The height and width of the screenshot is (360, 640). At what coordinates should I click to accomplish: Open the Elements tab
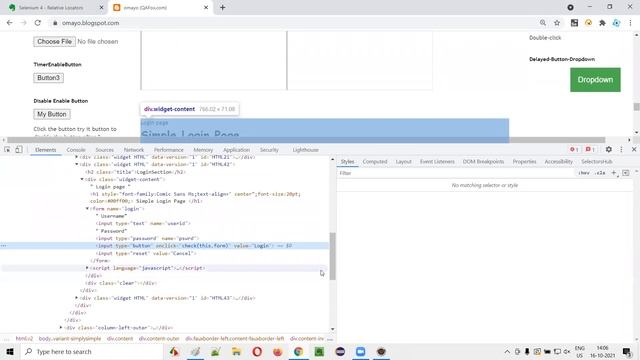tap(45, 150)
